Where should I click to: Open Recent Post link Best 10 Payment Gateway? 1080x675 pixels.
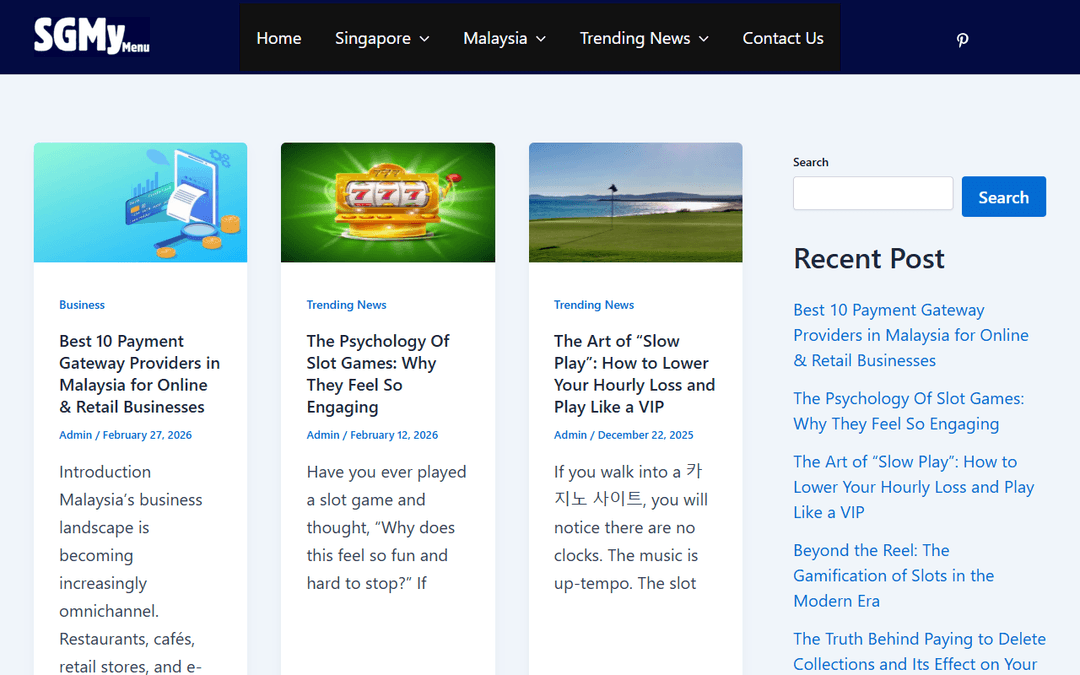point(911,335)
